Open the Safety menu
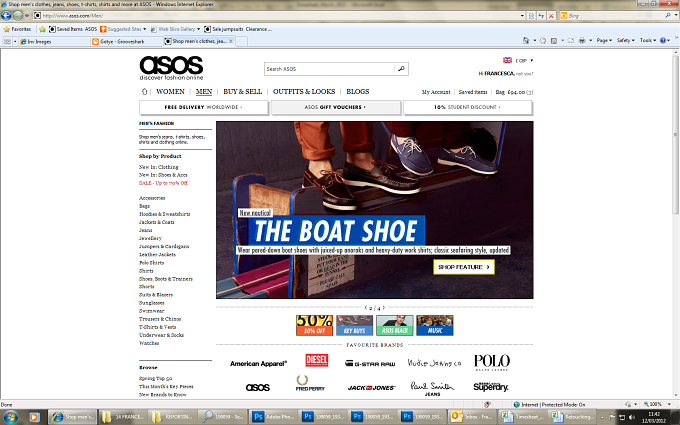 click(x=625, y=40)
